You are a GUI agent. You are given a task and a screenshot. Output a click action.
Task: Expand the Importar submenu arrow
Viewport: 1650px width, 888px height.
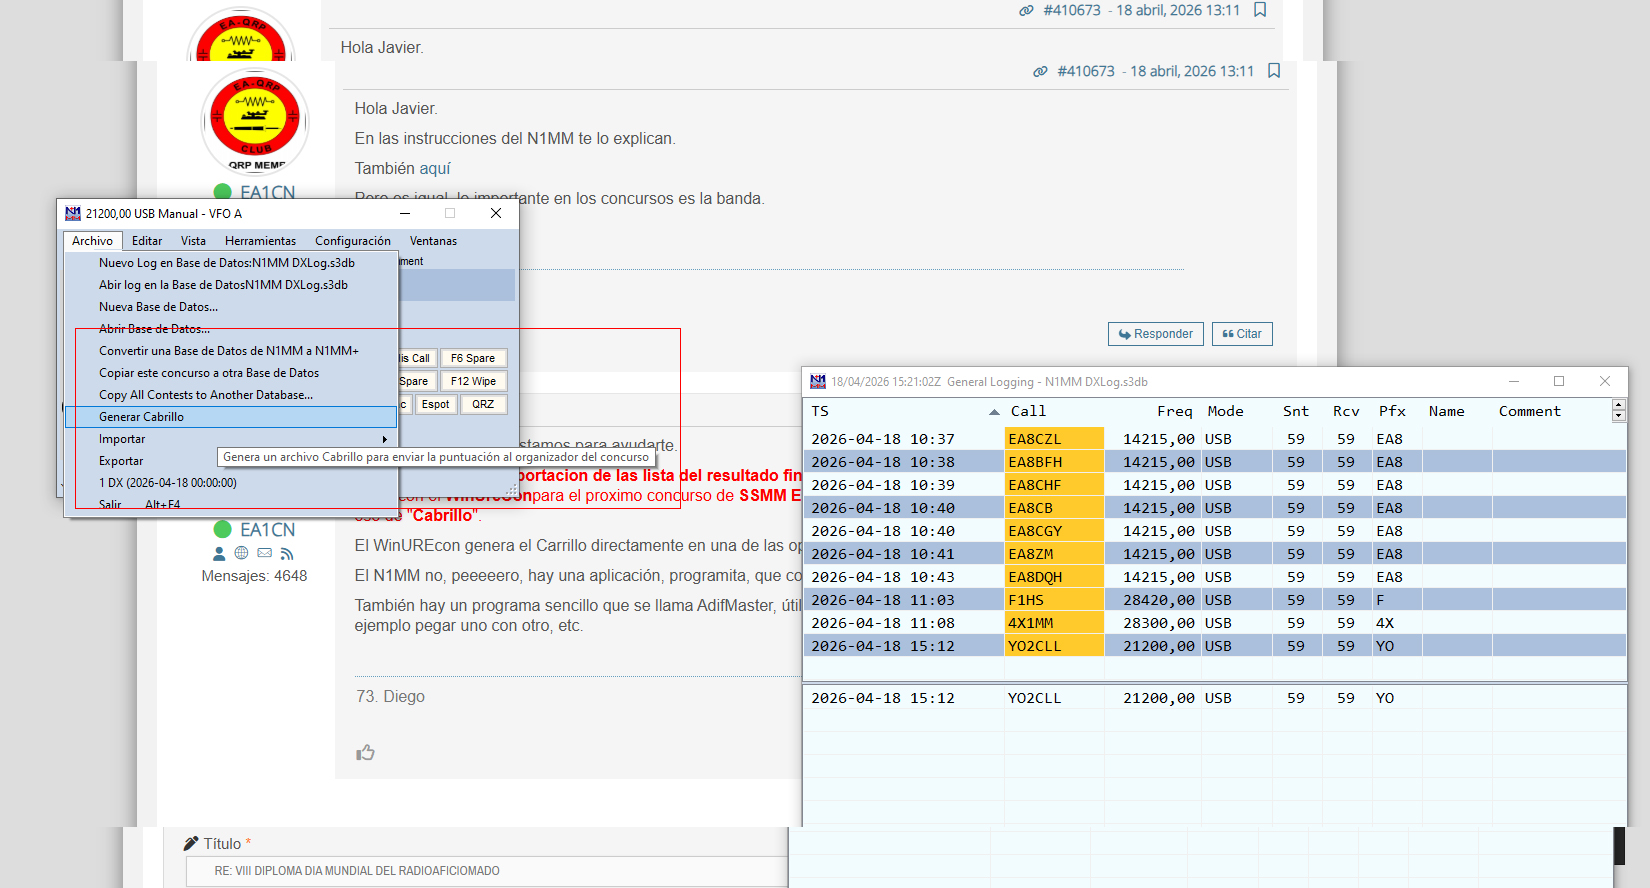point(384,439)
